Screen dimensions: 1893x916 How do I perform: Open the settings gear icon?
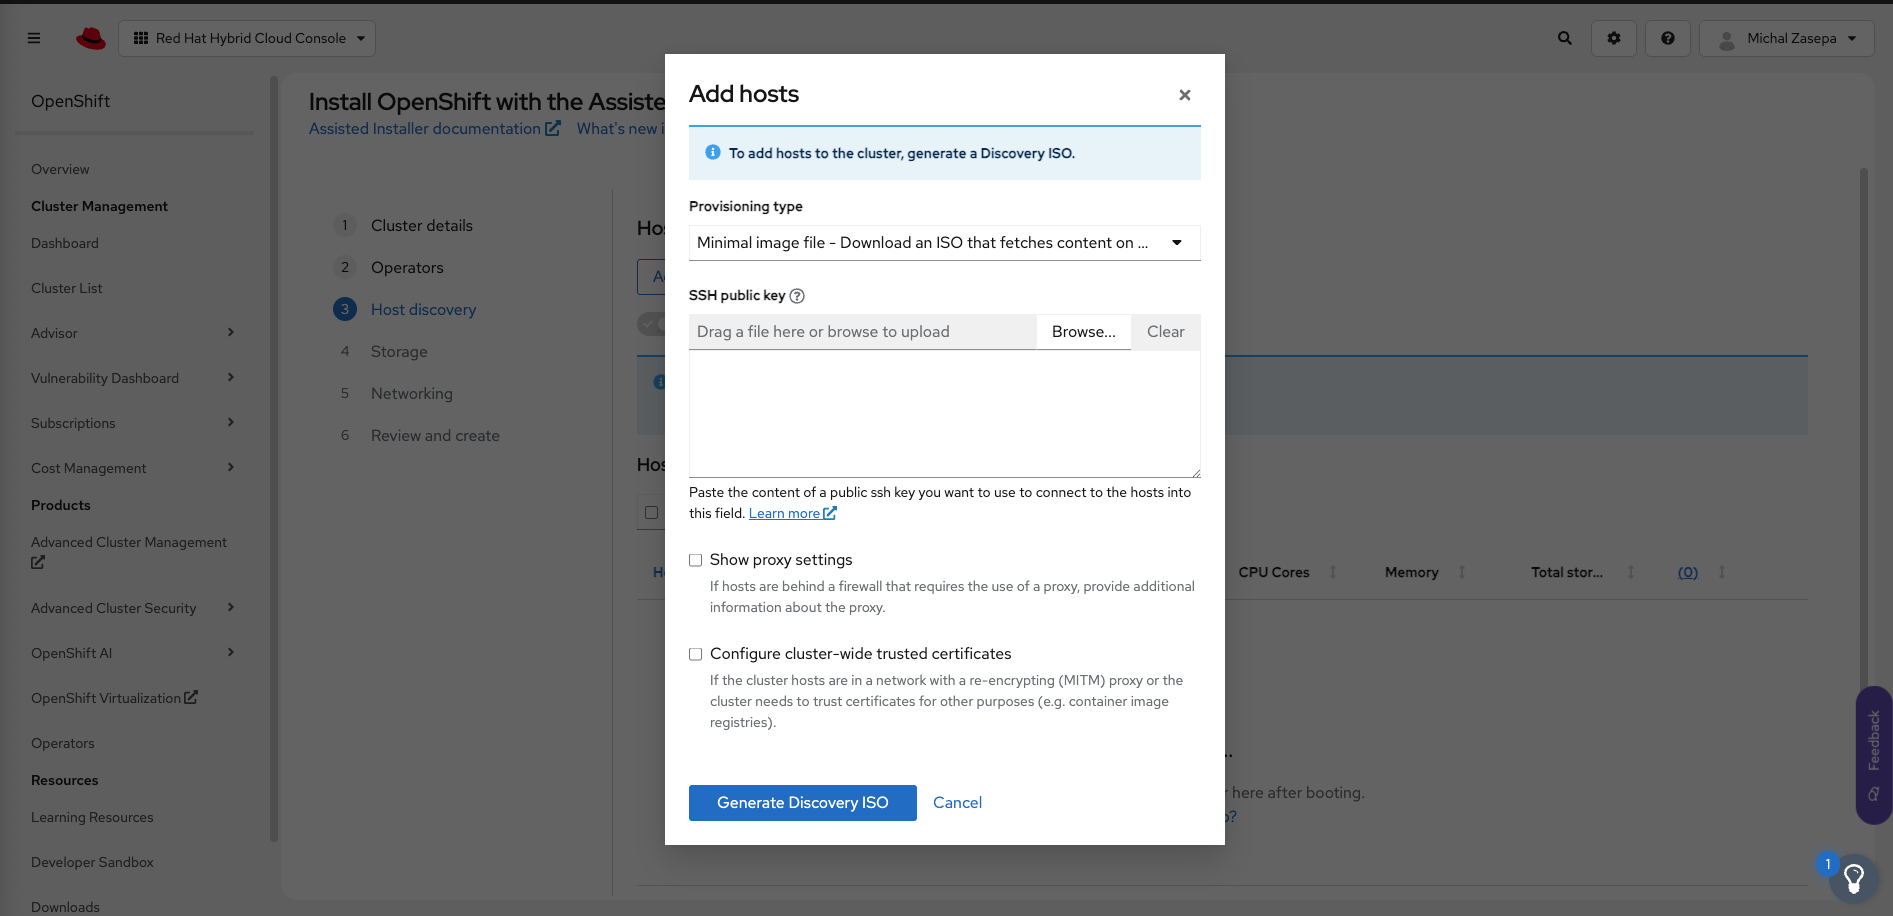click(x=1613, y=38)
